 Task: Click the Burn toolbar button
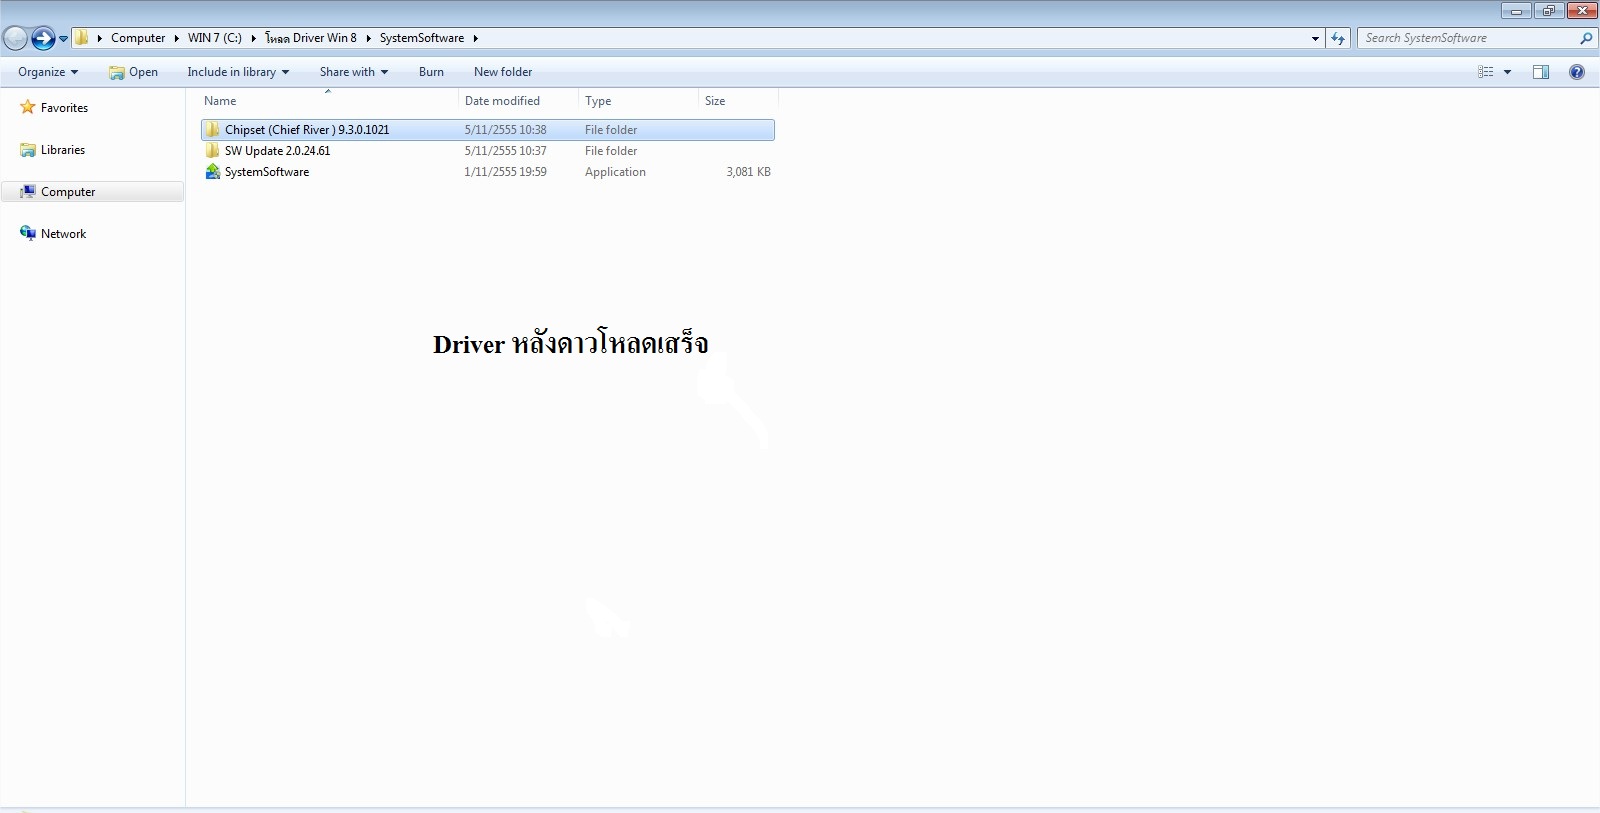click(x=431, y=72)
